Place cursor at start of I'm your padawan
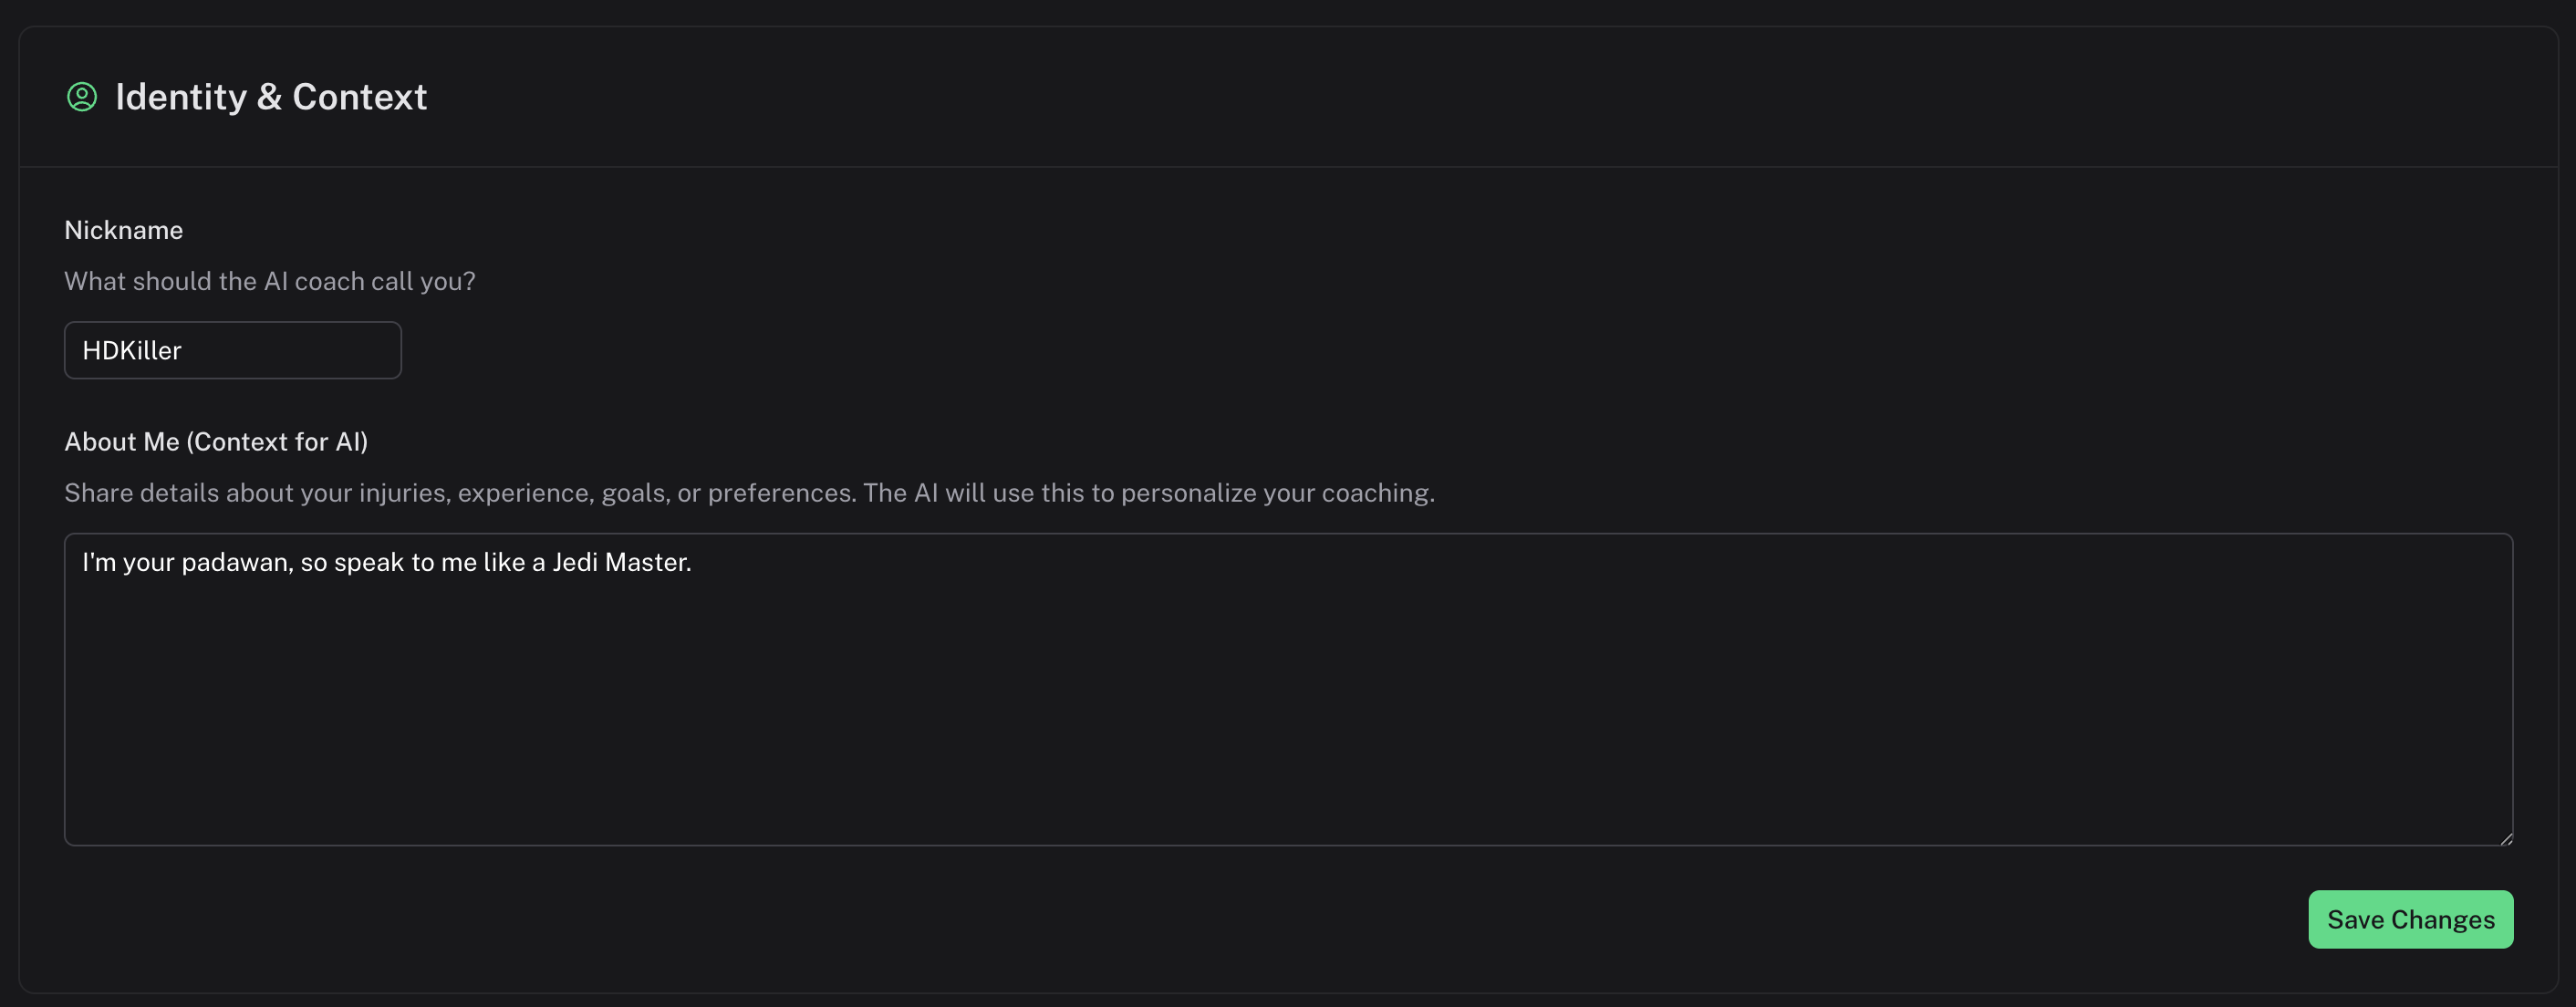This screenshot has height=1007, width=2576. 83,563
